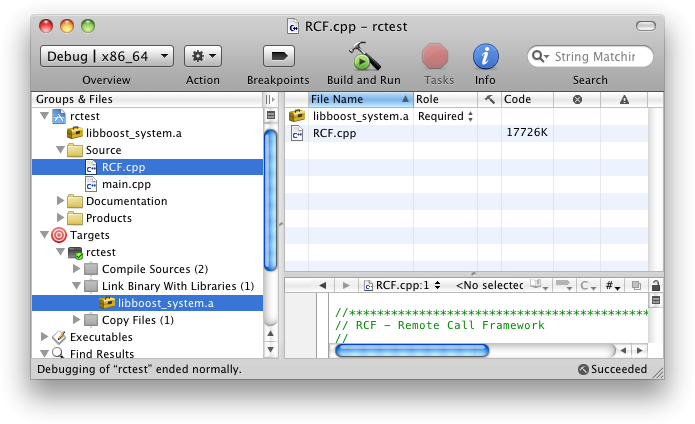Click the toolbar hide pill button
The image size is (695, 424).
(x=645, y=26)
